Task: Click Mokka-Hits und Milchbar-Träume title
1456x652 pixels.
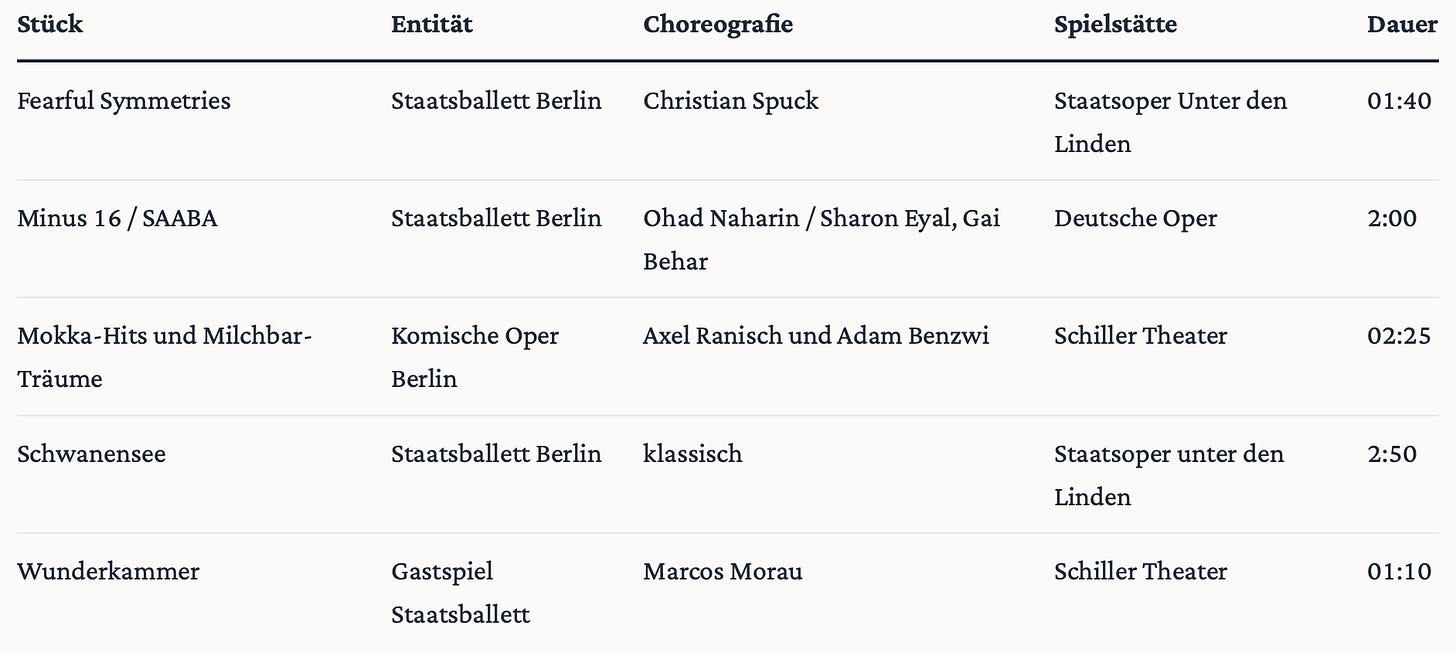Action: tap(165, 357)
